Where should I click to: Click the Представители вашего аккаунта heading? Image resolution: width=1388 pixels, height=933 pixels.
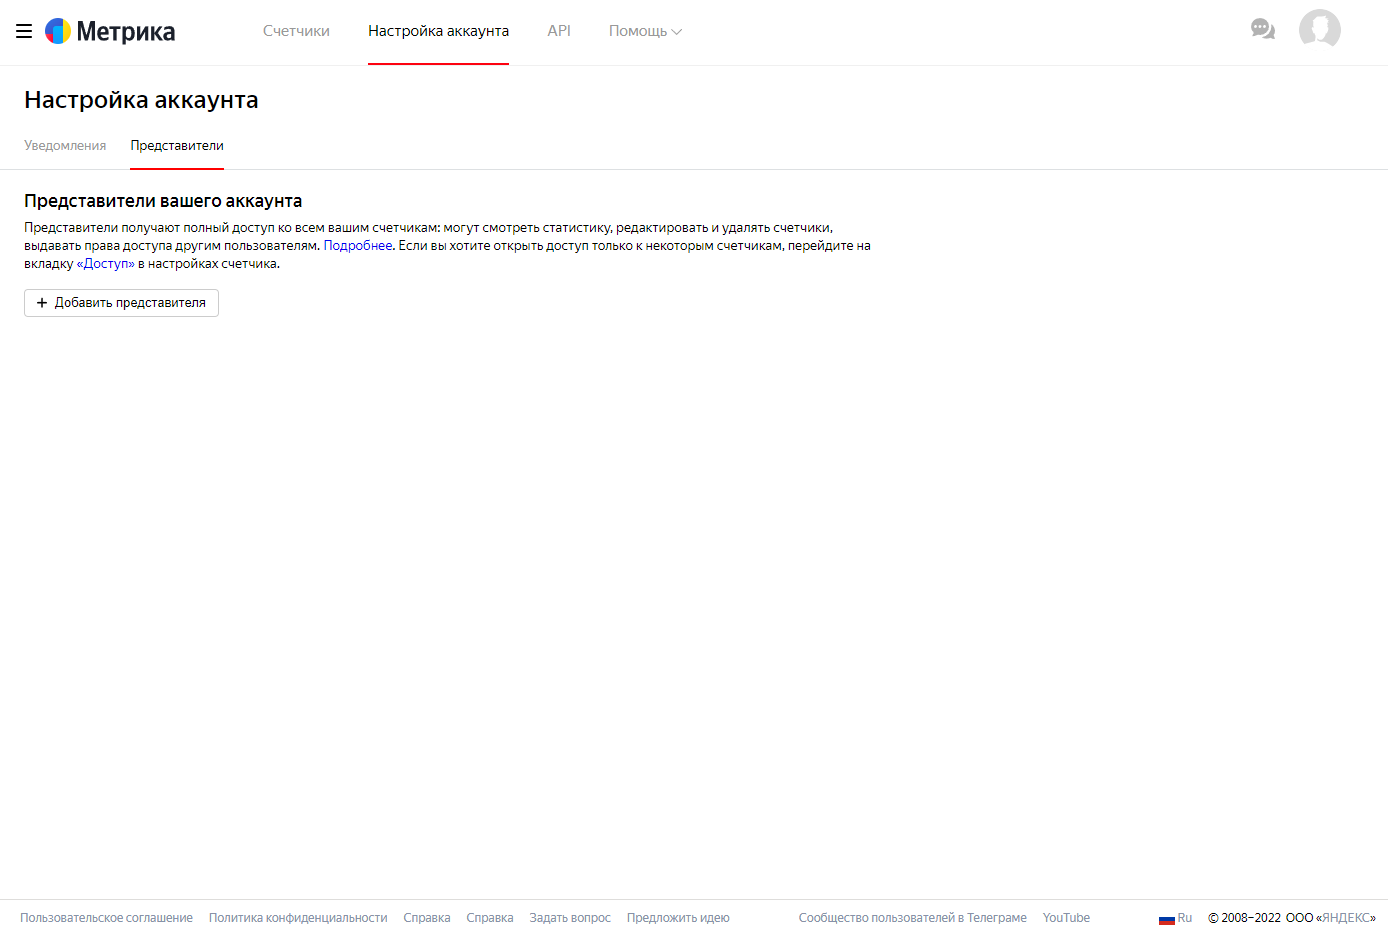pos(163,201)
